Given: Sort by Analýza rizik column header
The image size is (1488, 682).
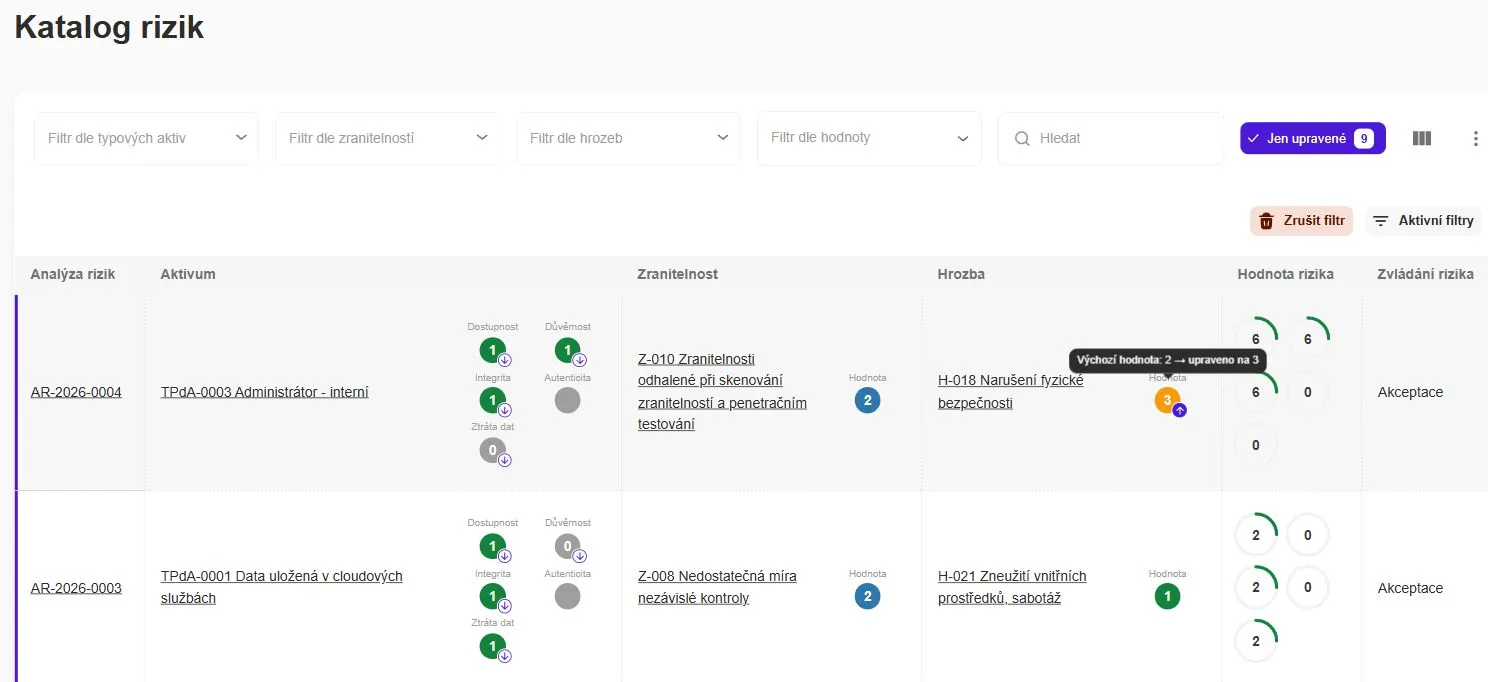Looking at the screenshot, I should pyautogui.click(x=73, y=274).
